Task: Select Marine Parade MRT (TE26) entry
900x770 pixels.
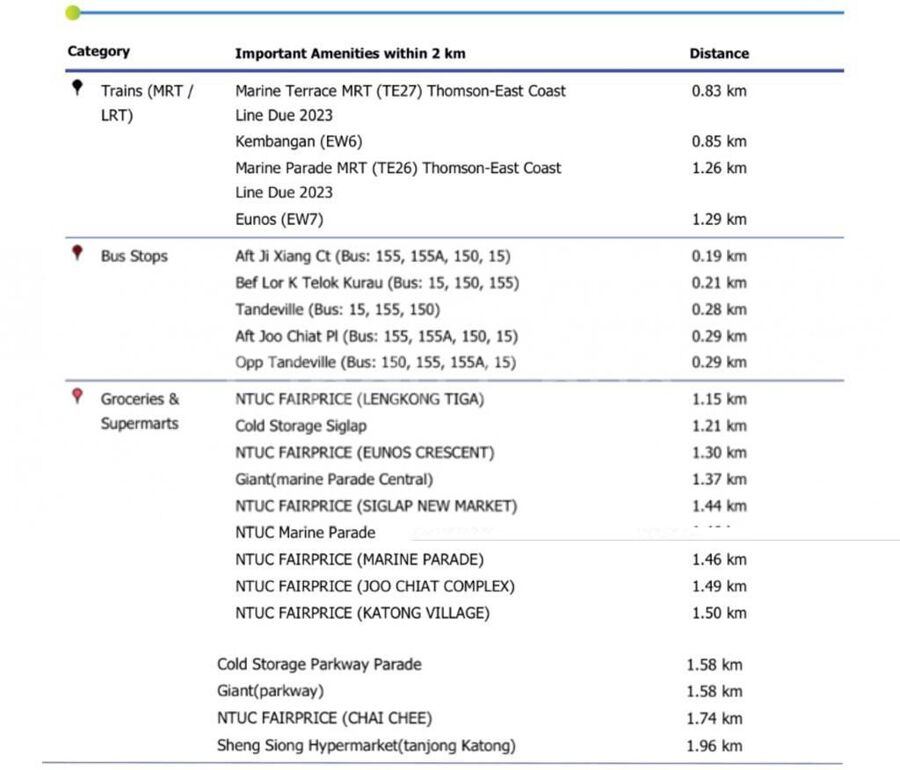Action: 398,169
